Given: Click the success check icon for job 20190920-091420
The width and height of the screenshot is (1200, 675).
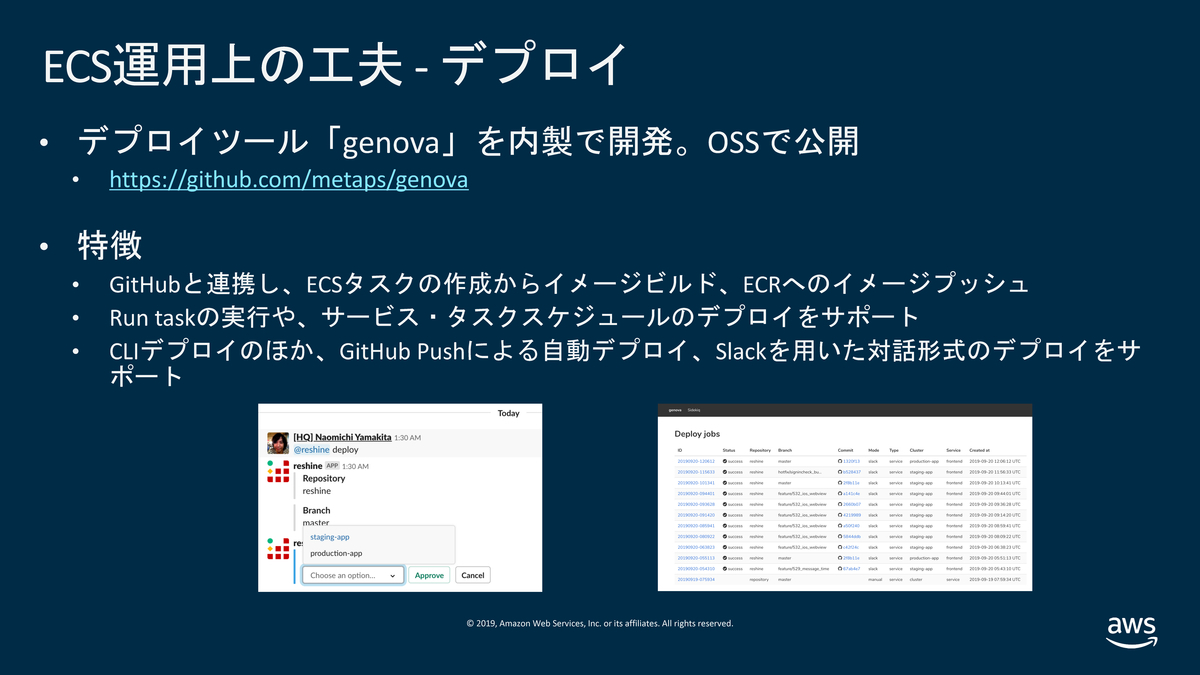Looking at the screenshot, I should (x=725, y=515).
